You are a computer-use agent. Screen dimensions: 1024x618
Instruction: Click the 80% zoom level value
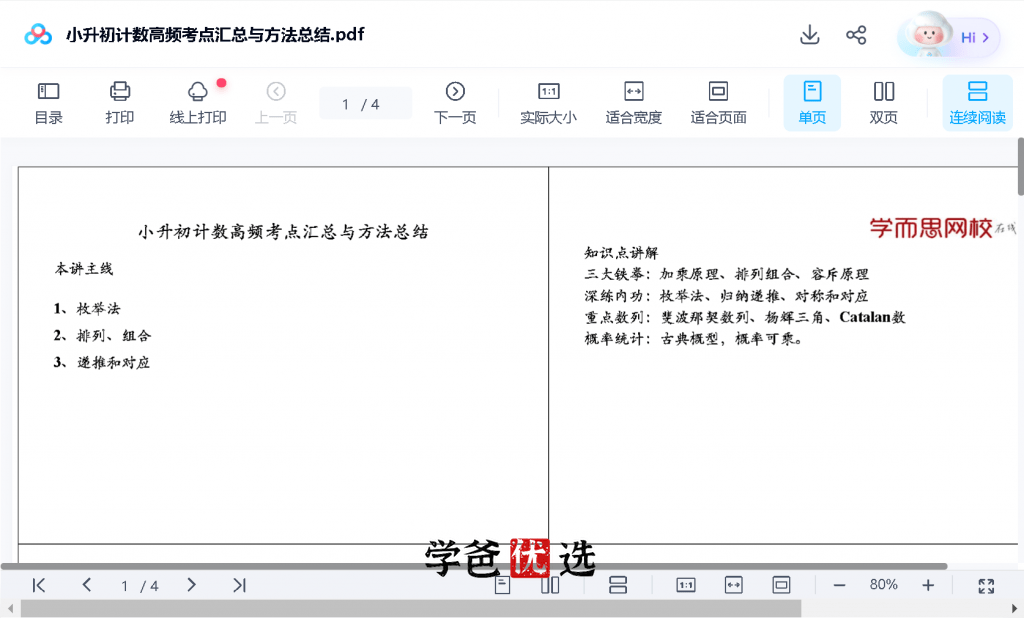[884, 585]
